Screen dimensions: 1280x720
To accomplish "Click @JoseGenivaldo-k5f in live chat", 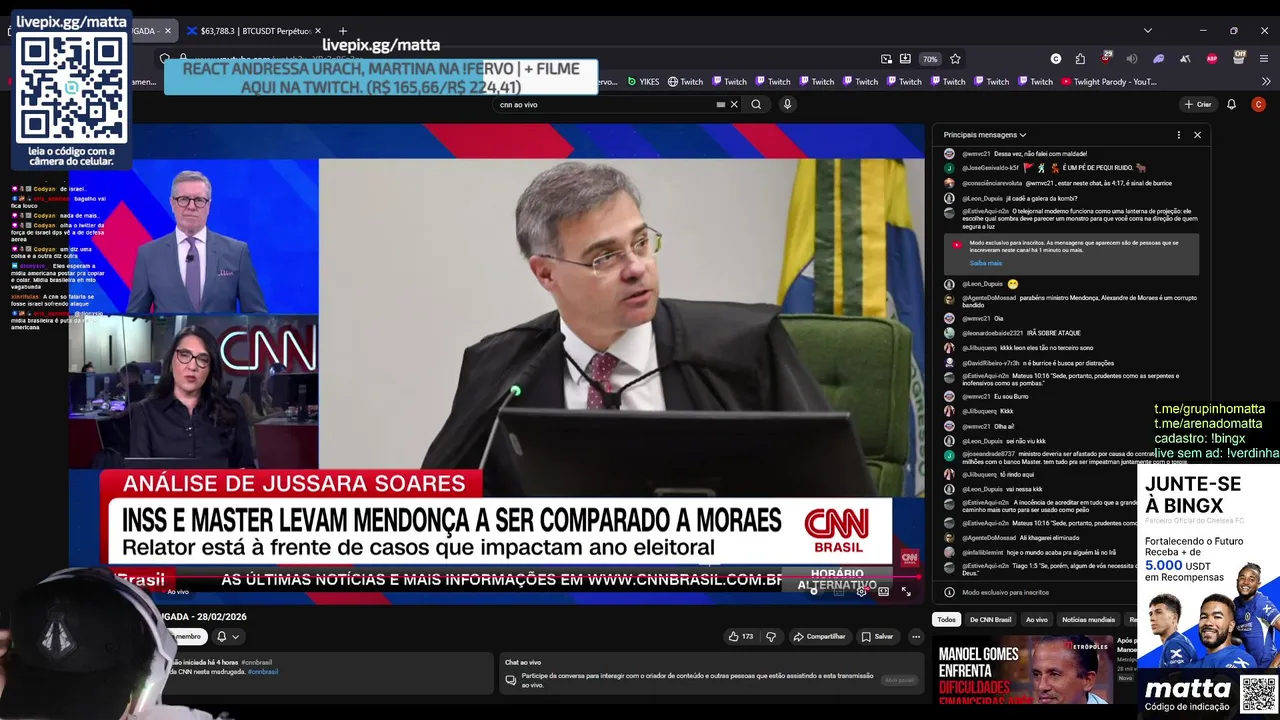I will click(x=990, y=168).
